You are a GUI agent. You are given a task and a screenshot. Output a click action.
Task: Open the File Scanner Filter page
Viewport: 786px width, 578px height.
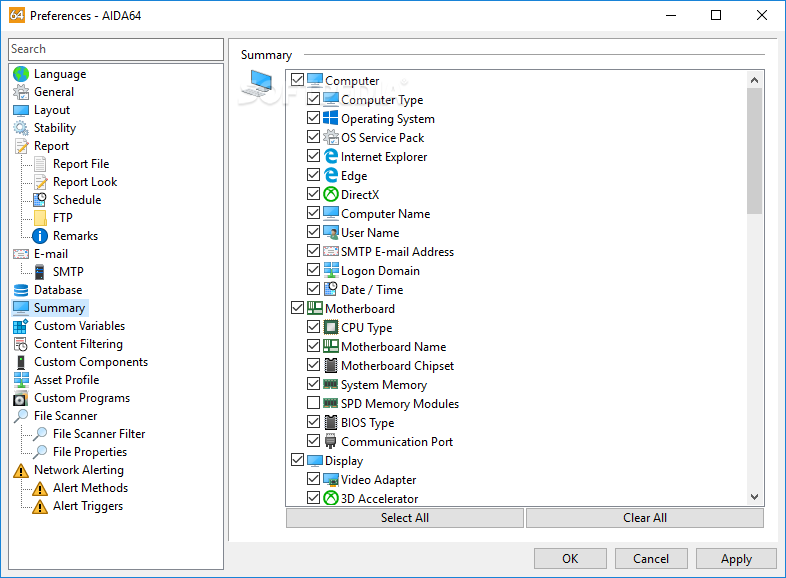click(x=99, y=434)
